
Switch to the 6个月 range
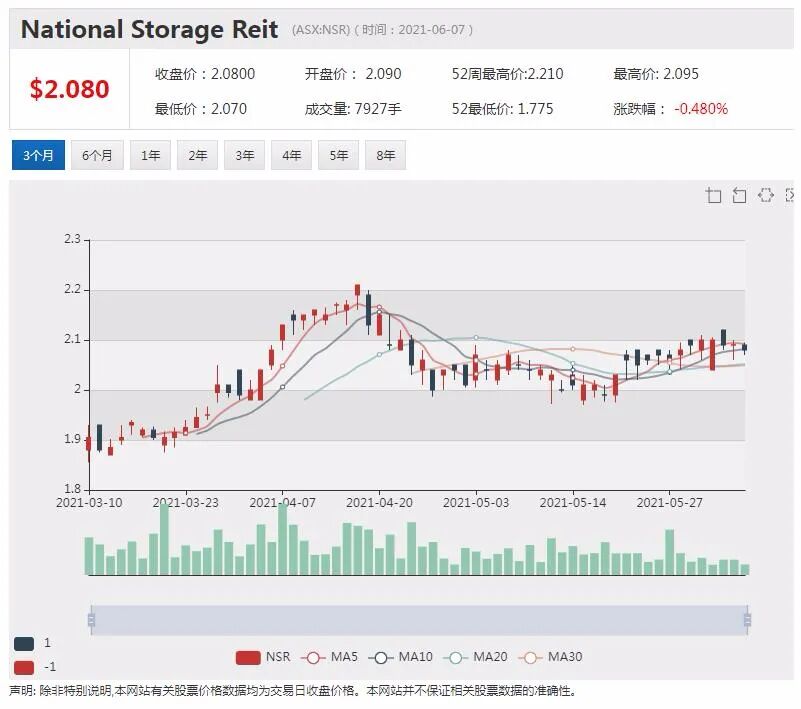pyautogui.click(x=97, y=155)
